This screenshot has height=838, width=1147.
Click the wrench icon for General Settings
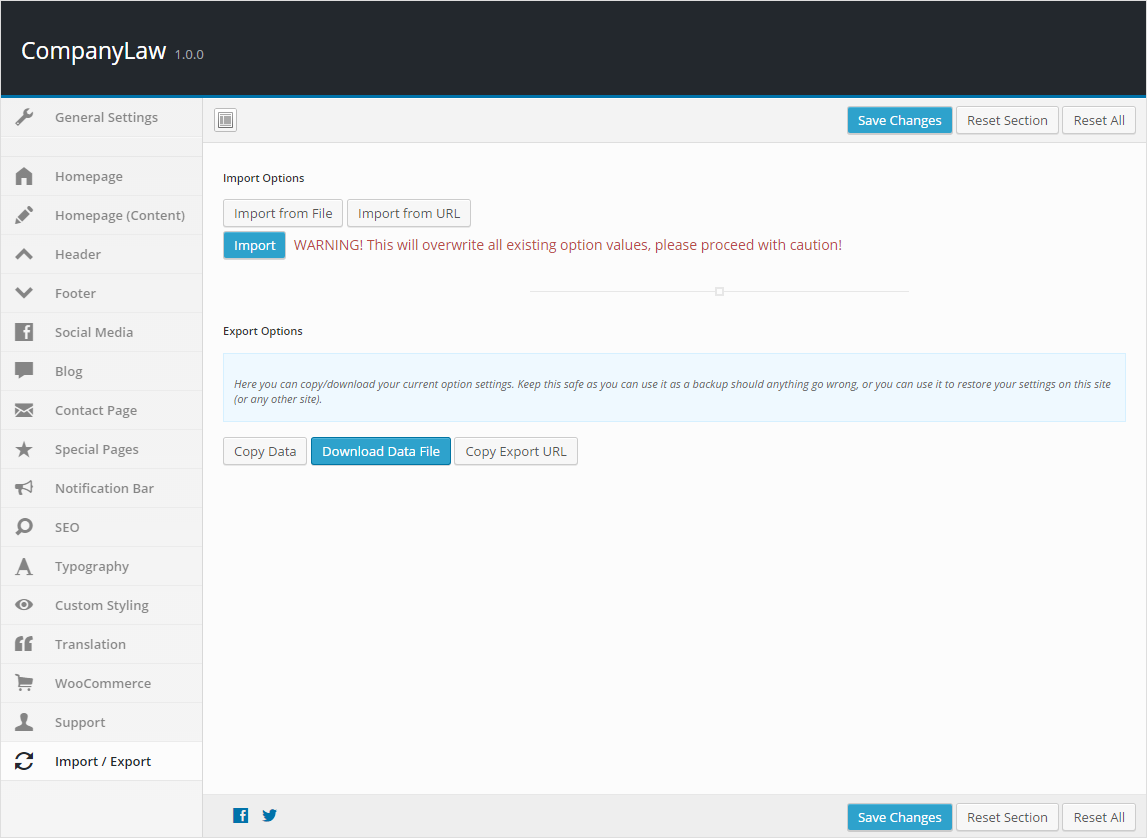(x=25, y=117)
